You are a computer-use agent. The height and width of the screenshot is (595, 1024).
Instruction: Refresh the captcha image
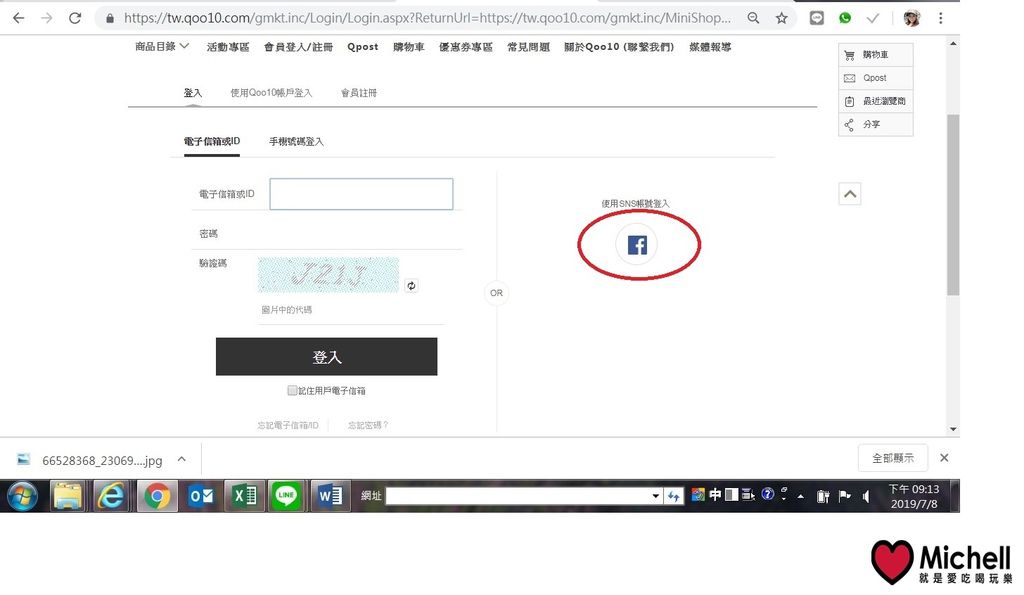(411, 285)
